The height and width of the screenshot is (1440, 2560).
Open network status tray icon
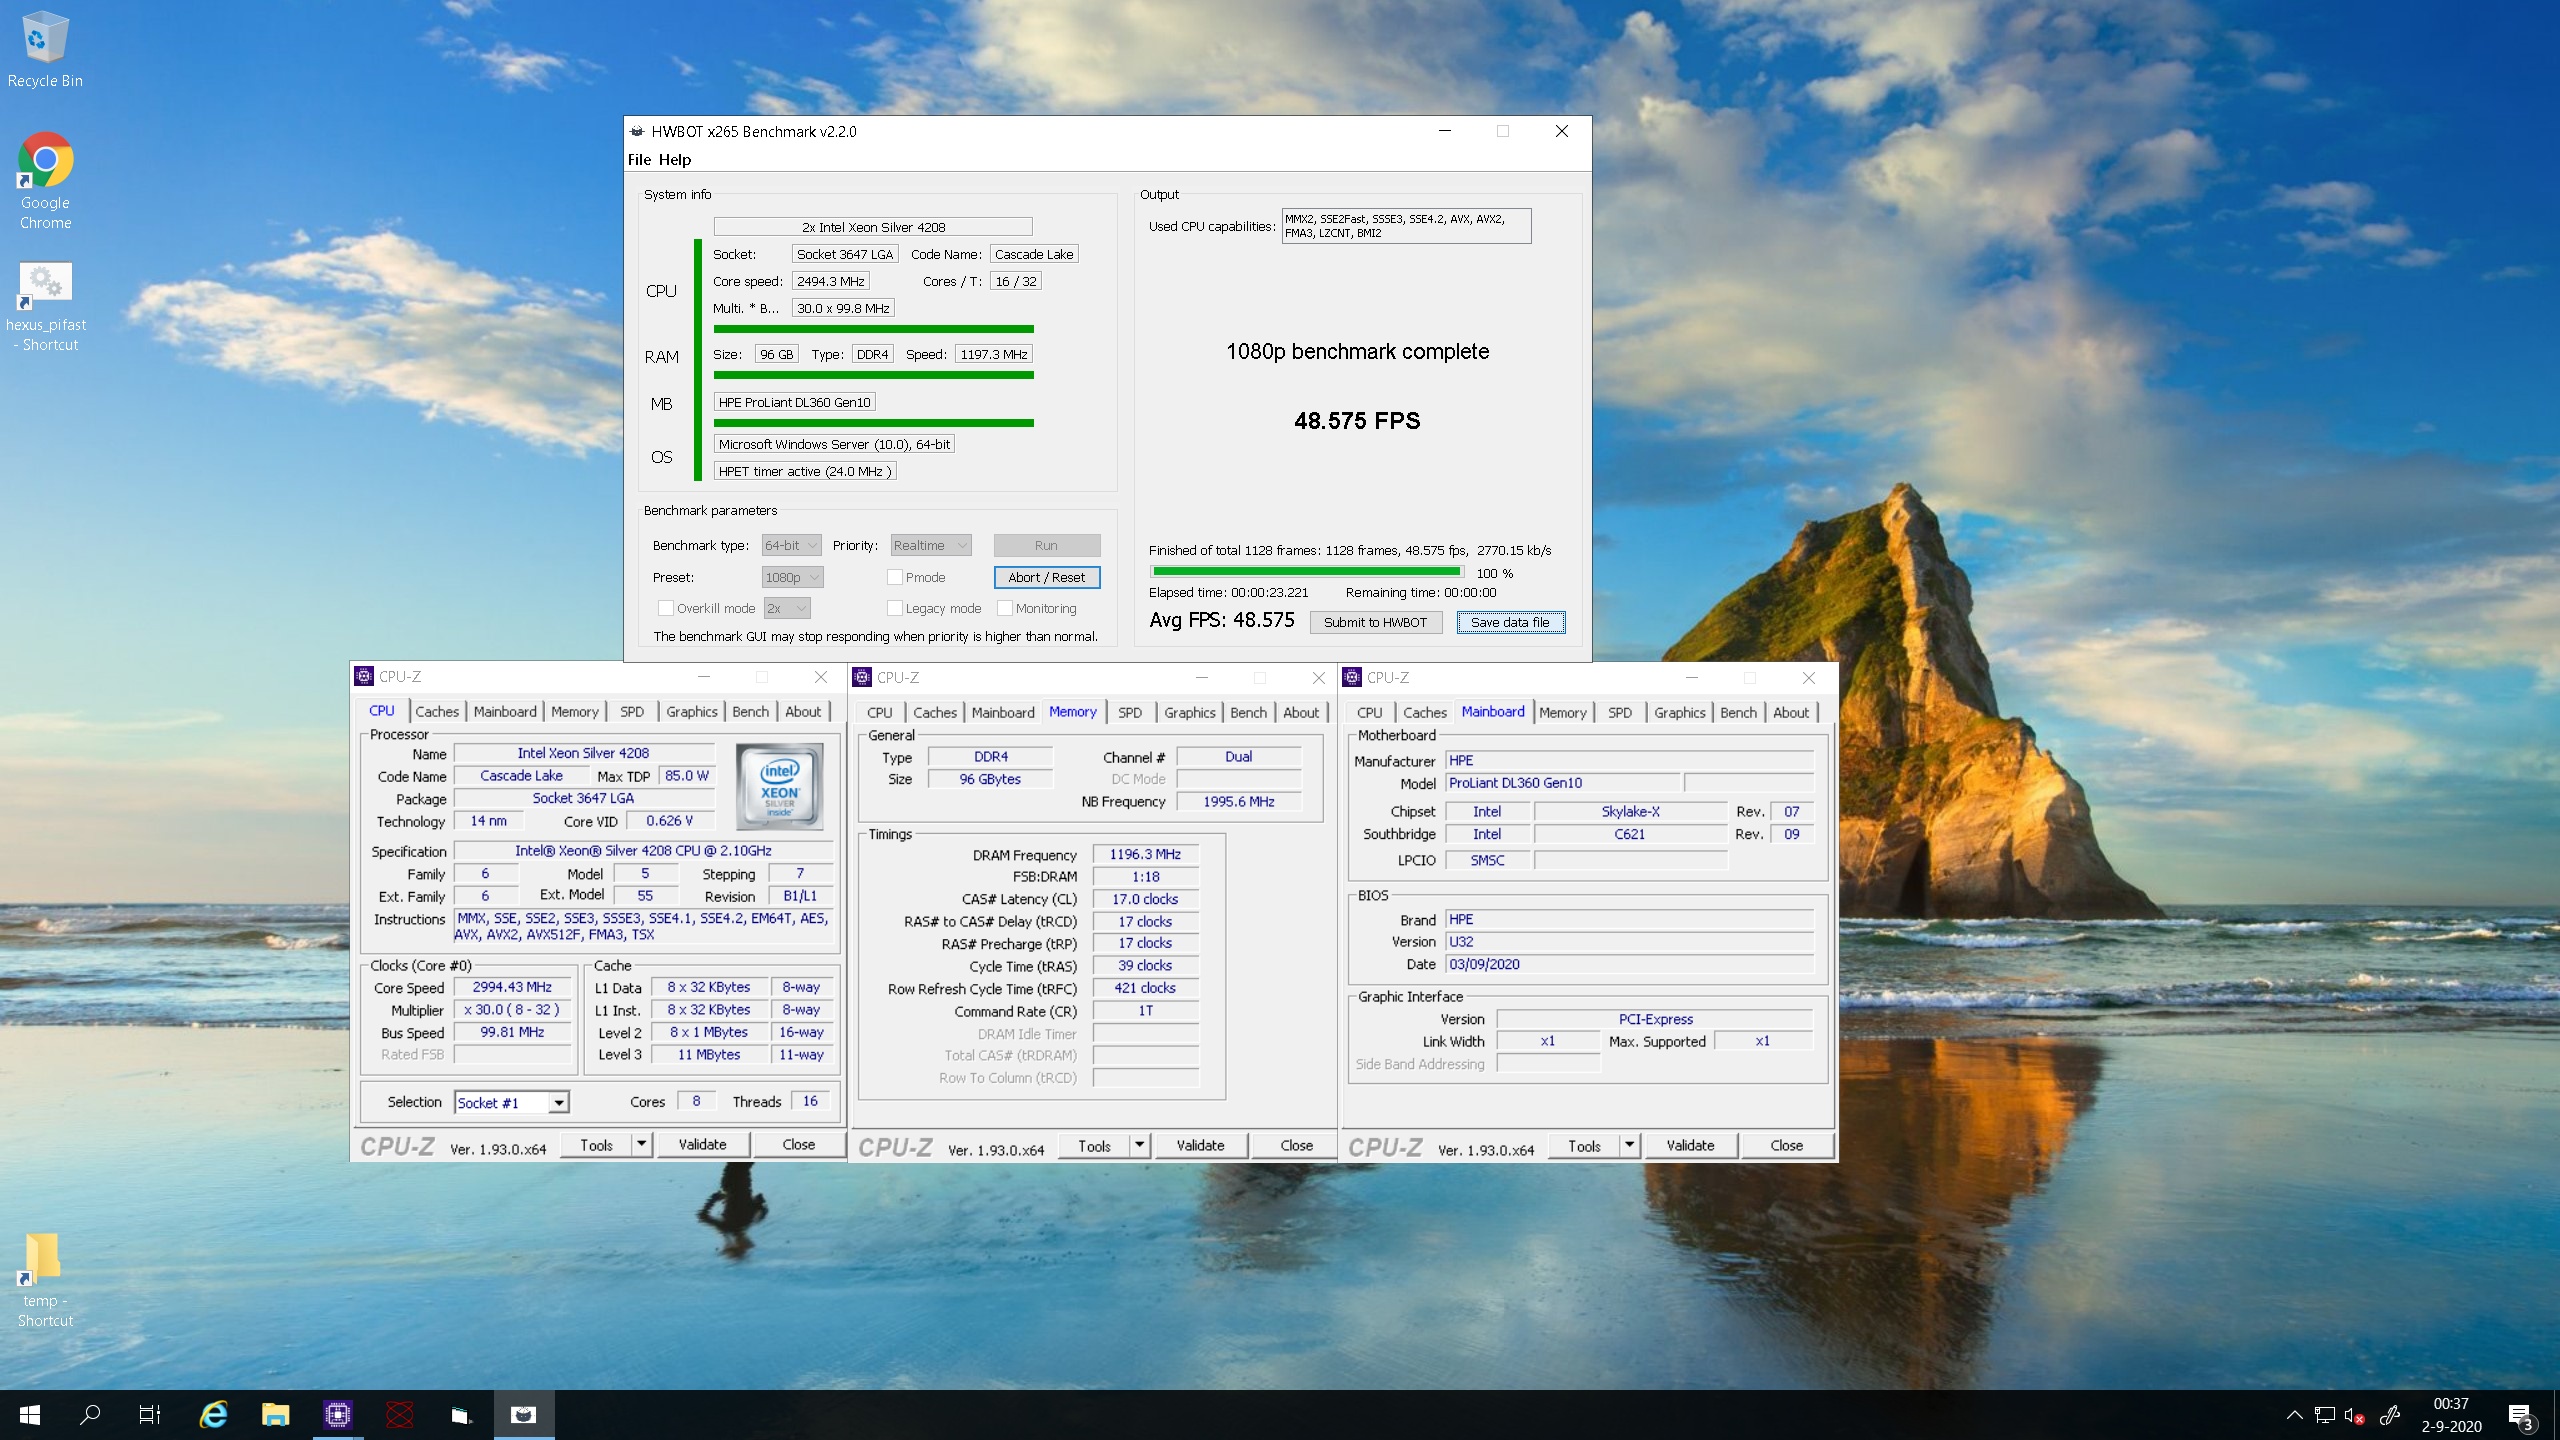click(2325, 1415)
